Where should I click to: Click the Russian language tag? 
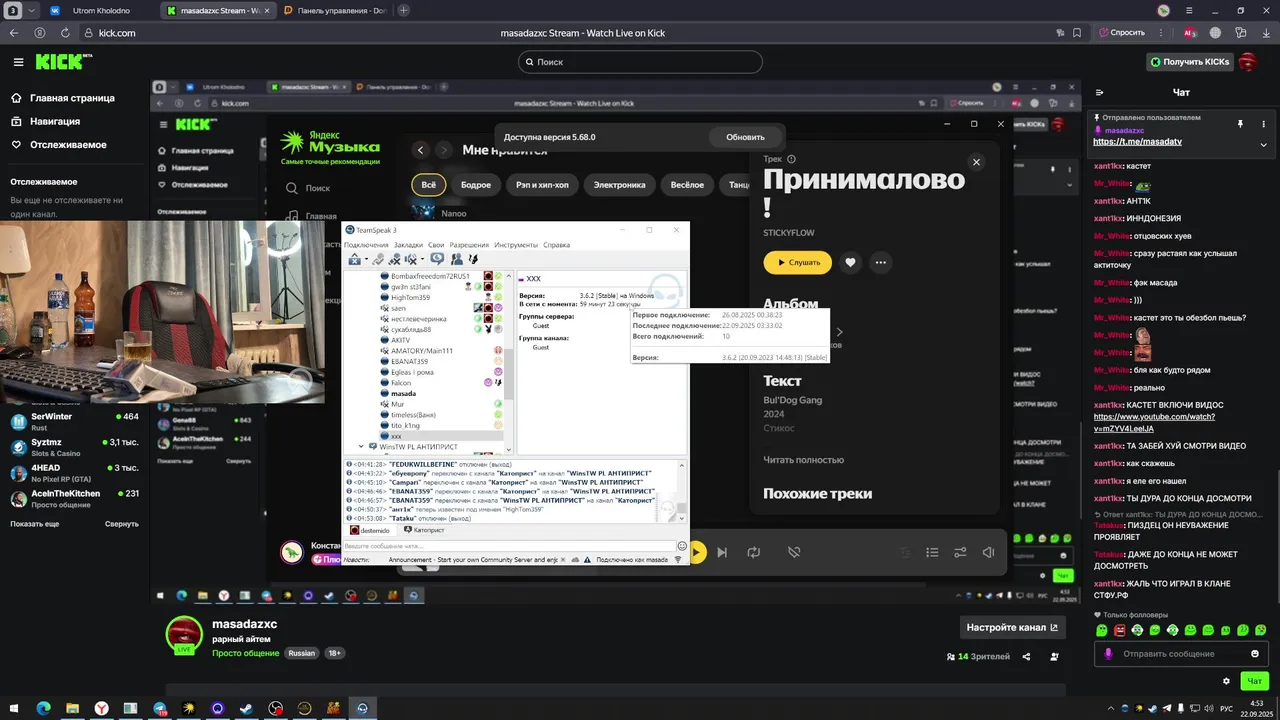pyautogui.click(x=302, y=653)
